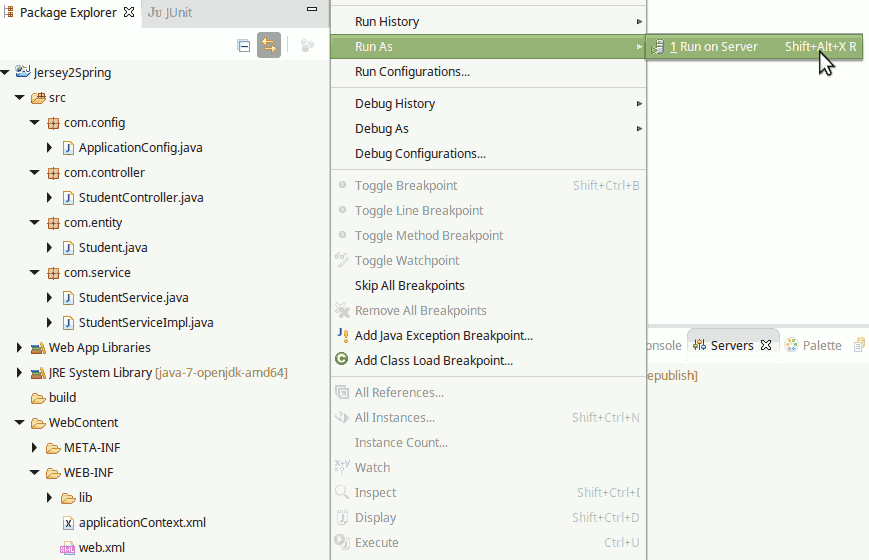Collapse the com.config package
The height and width of the screenshot is (560, 869).
(x=35, y=123)
